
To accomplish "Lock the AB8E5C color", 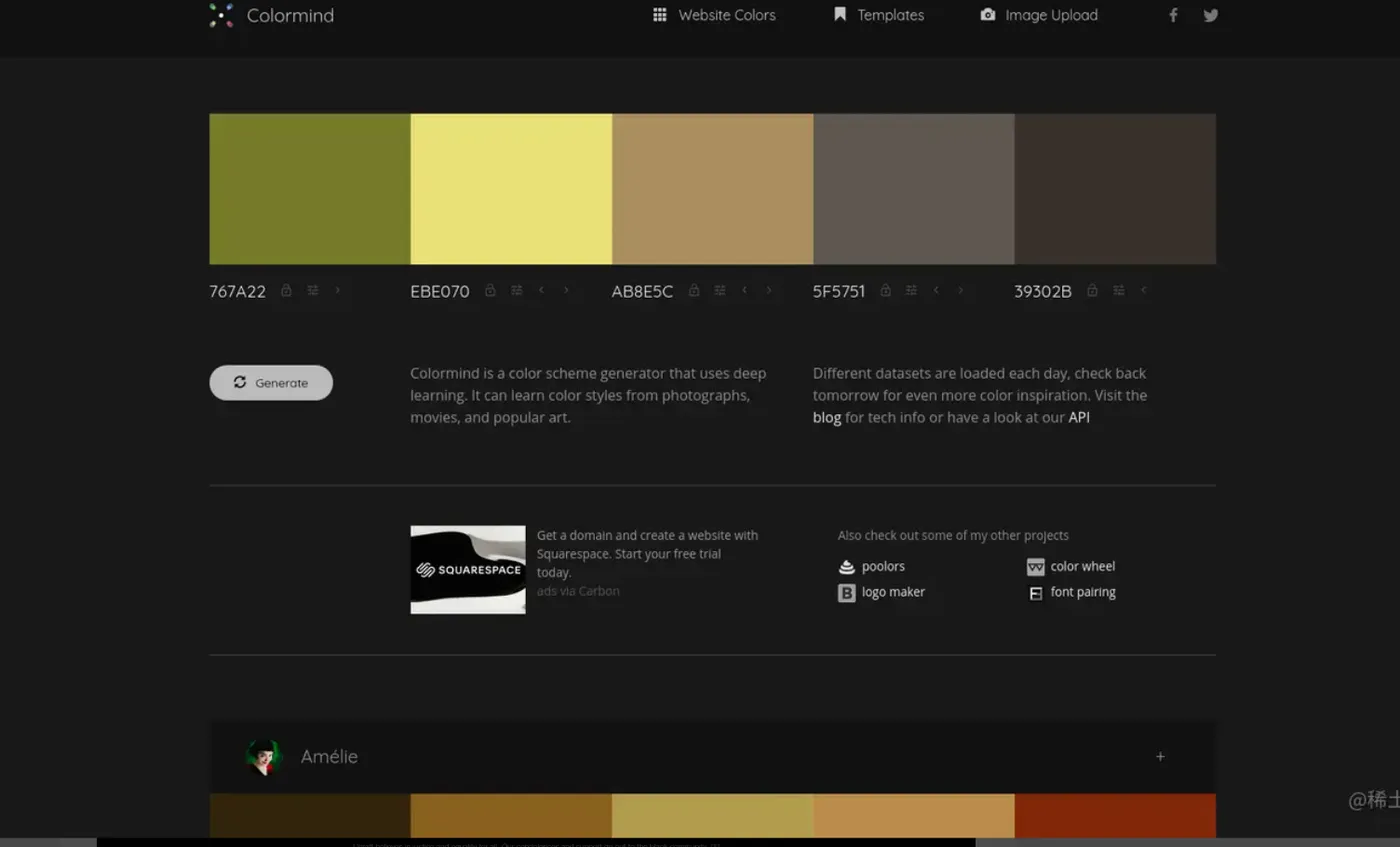I will click(694, 291).
